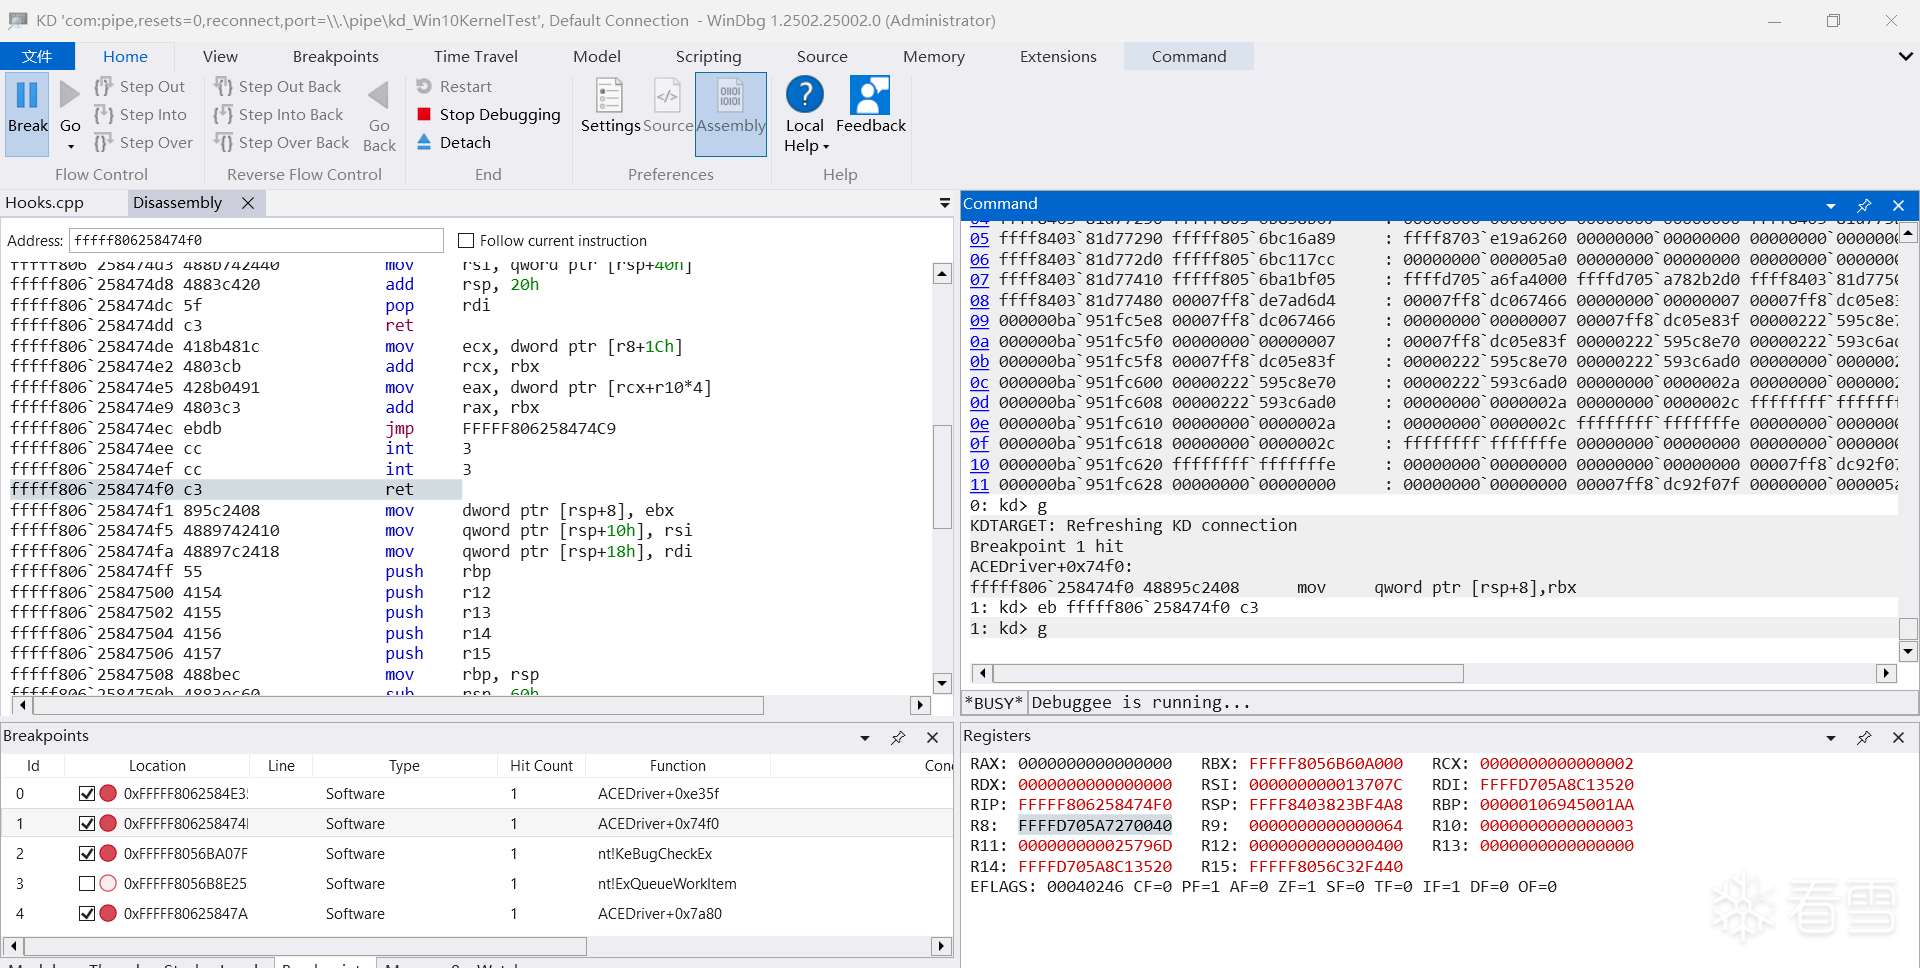Click stack frame link 0b in Command output
Screen dimensions: 1920x968
tap(979, 362)
